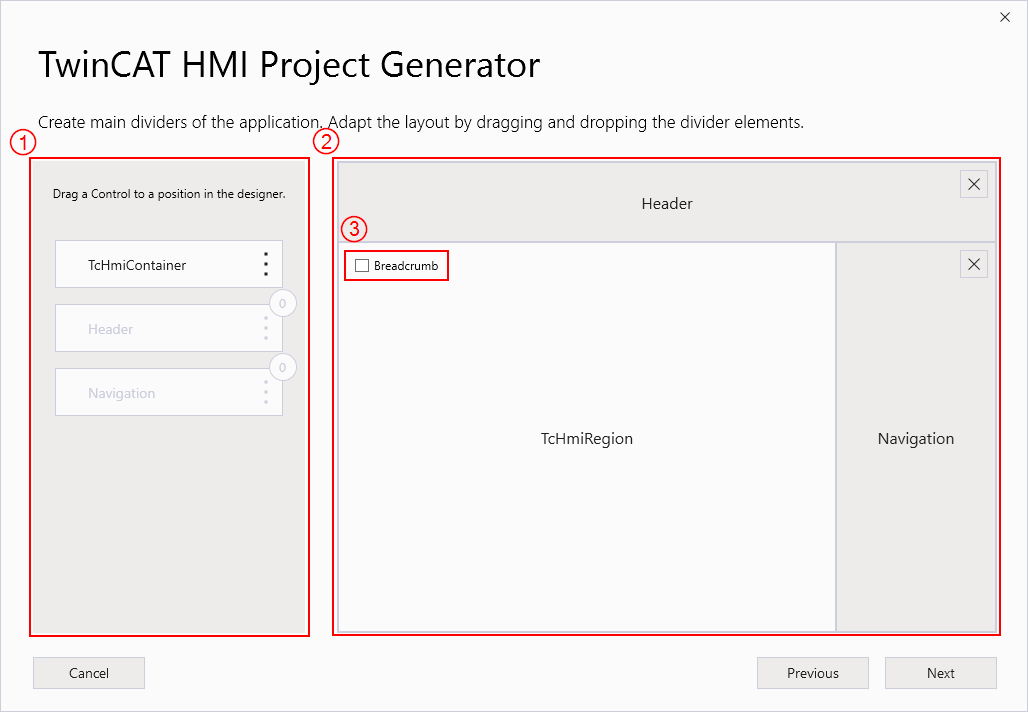Click the TcHmiRegion area in the designer

point(587,438)
